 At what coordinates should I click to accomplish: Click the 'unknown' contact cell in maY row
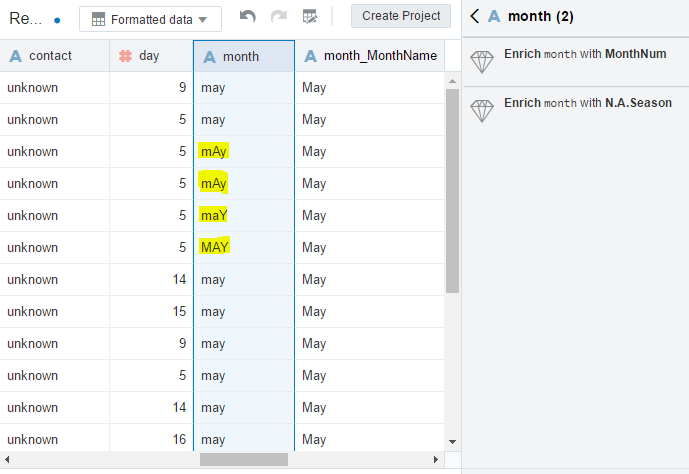(54, 216)
